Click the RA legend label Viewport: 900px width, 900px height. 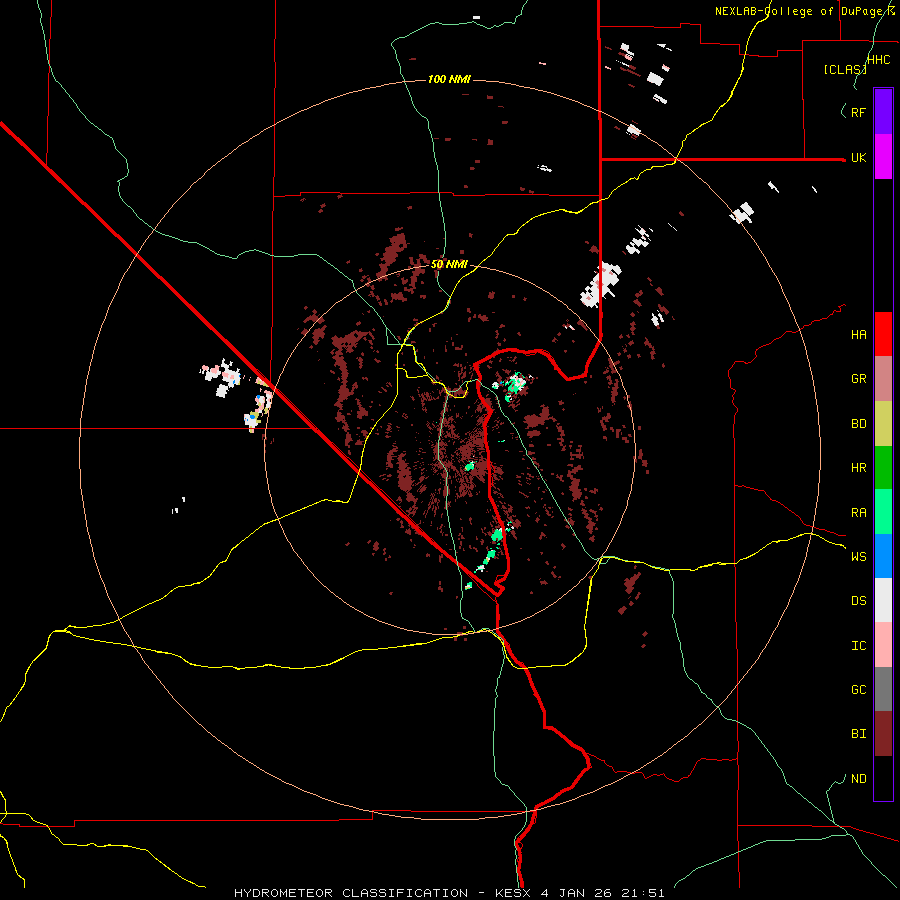point(858,513)
